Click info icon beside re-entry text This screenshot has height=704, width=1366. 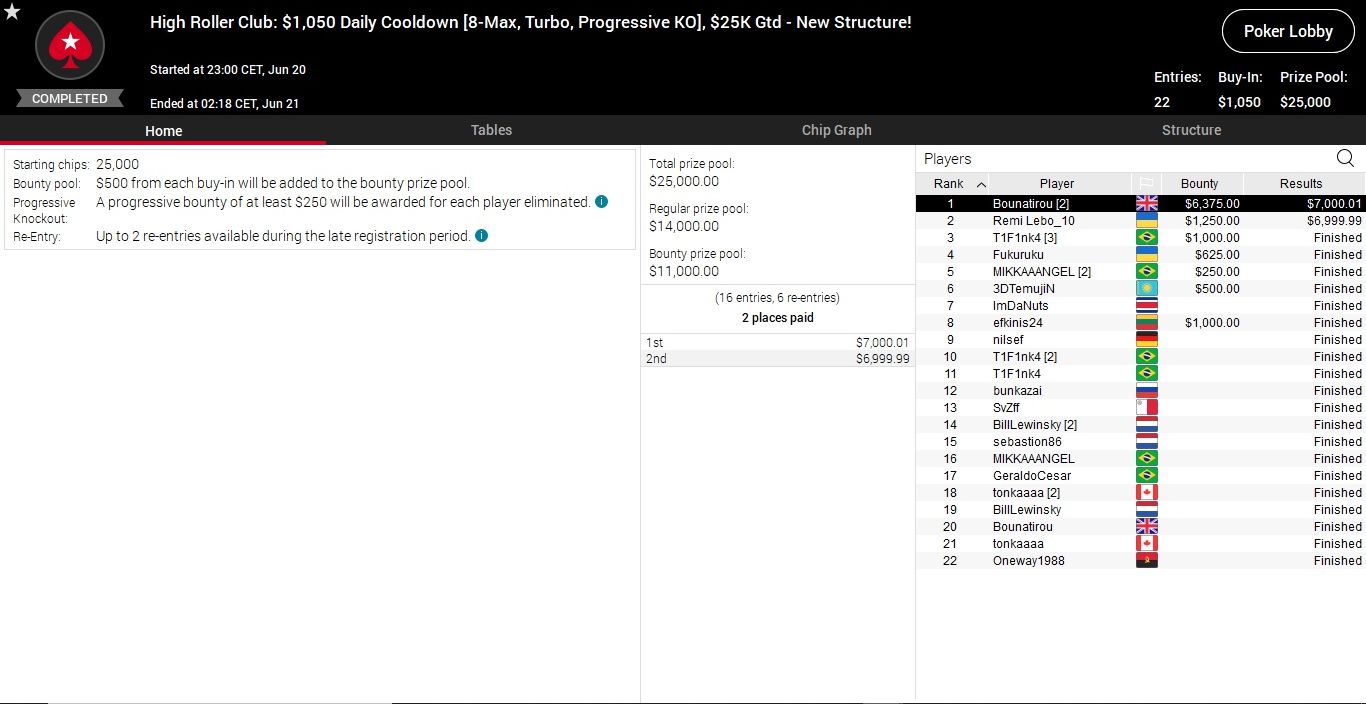(481, 236)
